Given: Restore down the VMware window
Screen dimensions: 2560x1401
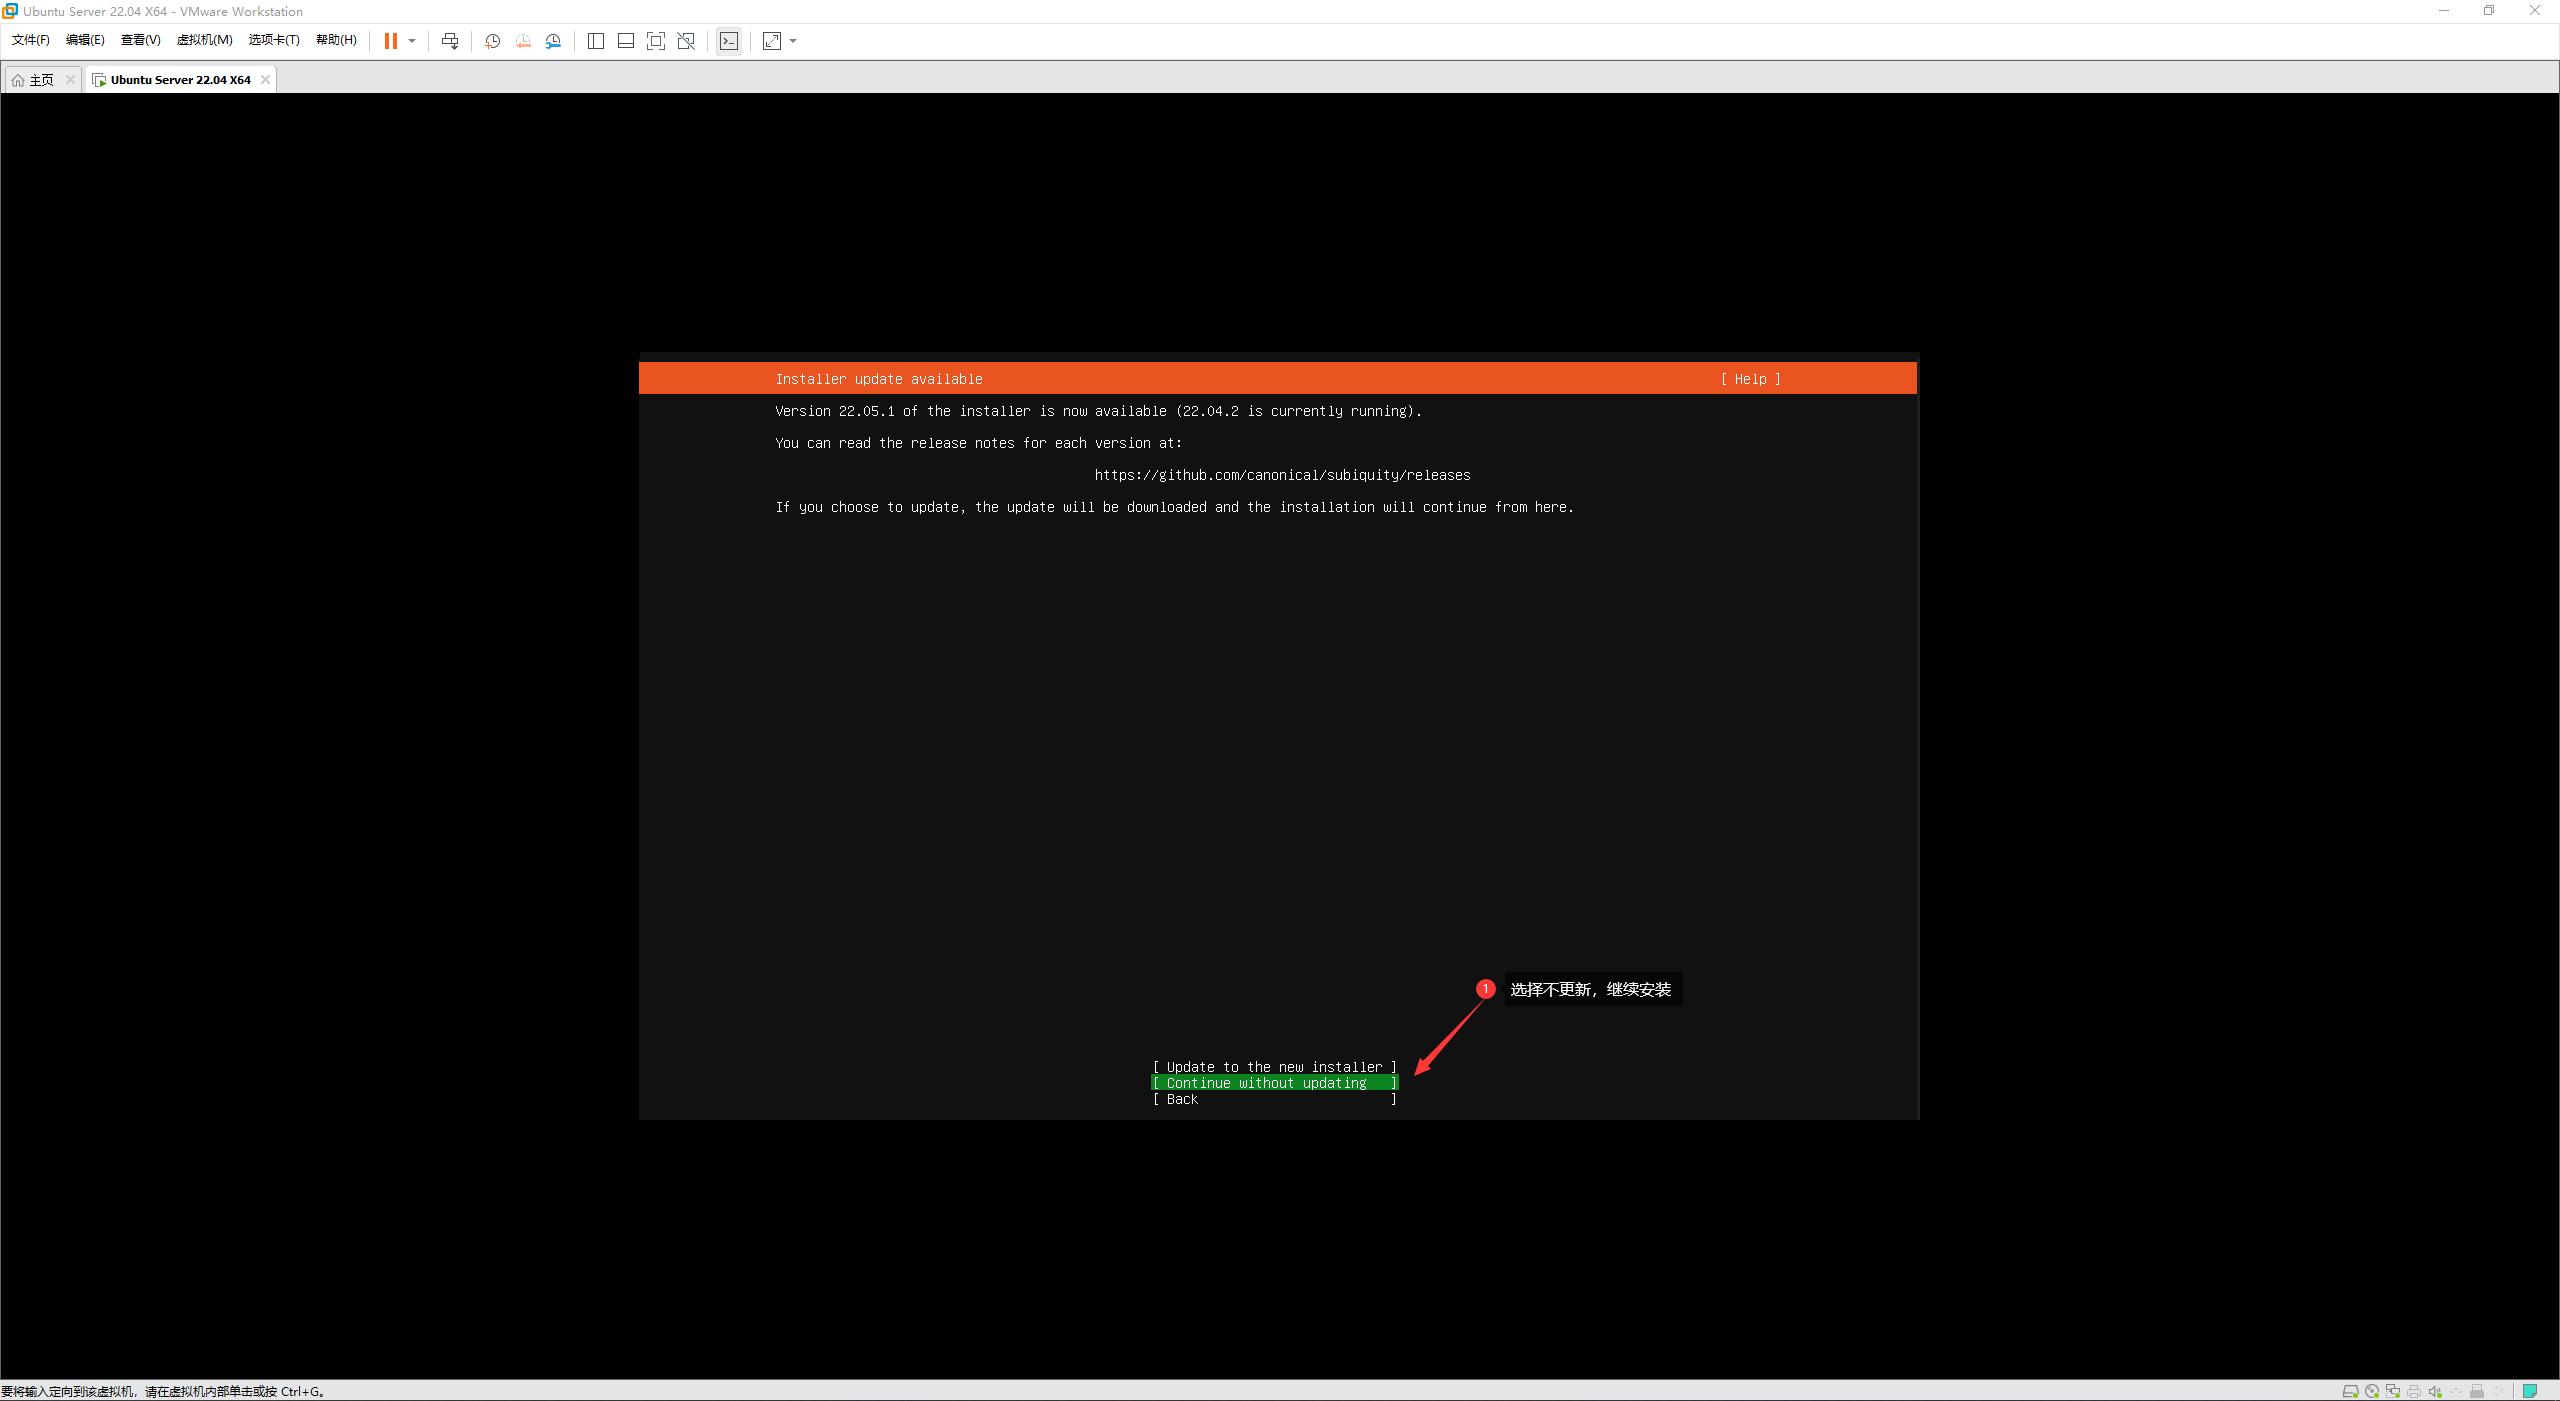Looking at the screenshot, I should coord(2489,11).
